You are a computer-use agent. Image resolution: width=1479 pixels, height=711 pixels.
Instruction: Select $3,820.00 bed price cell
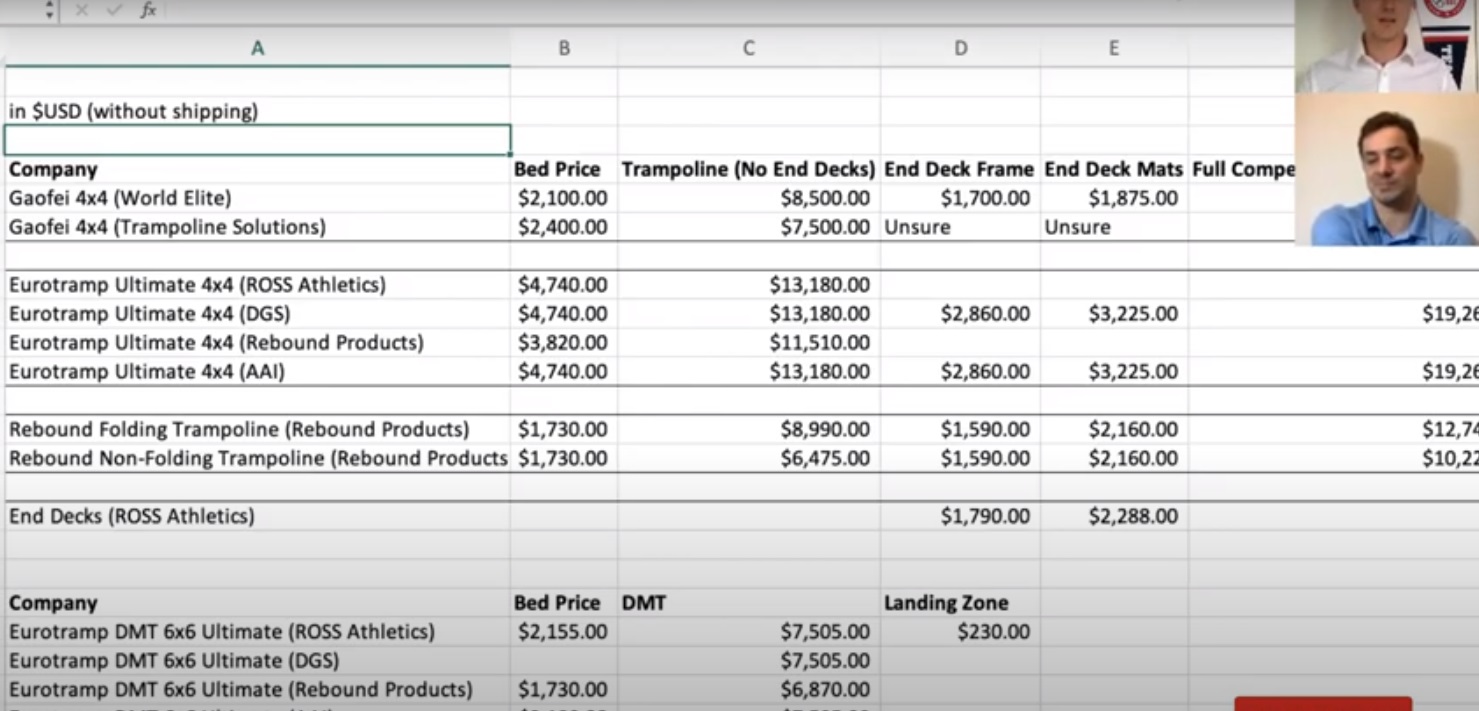564,343
